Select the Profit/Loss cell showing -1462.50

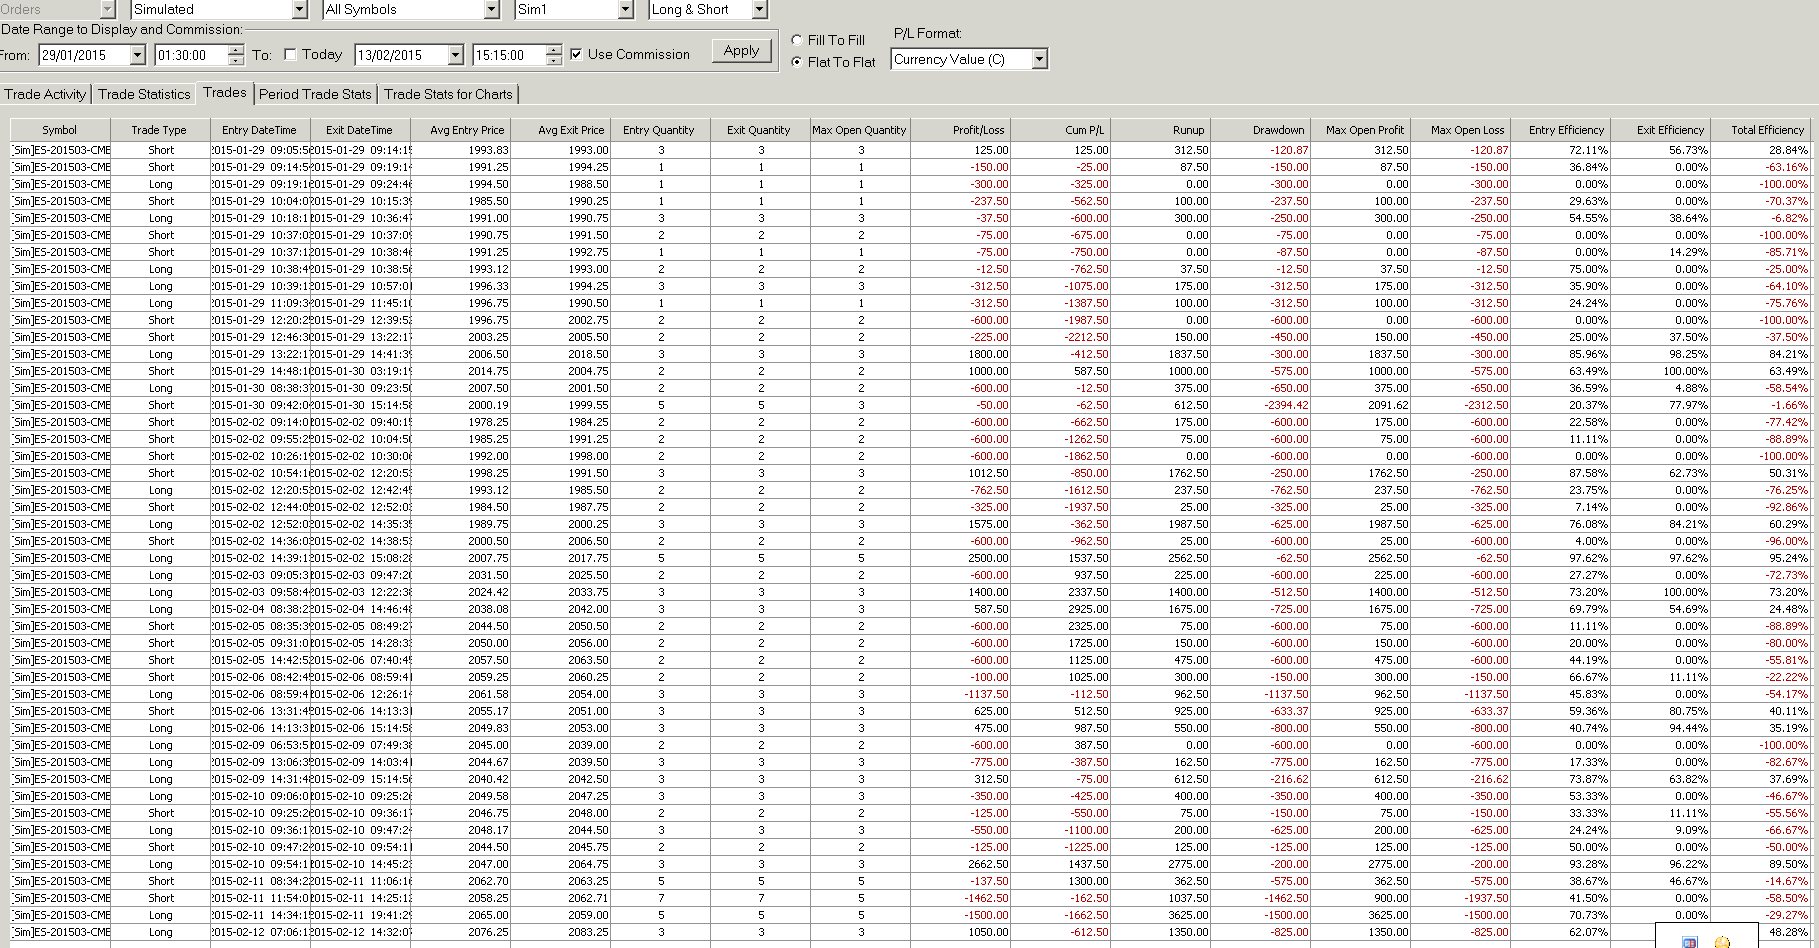pyautogui.click(x=960, y=898)
